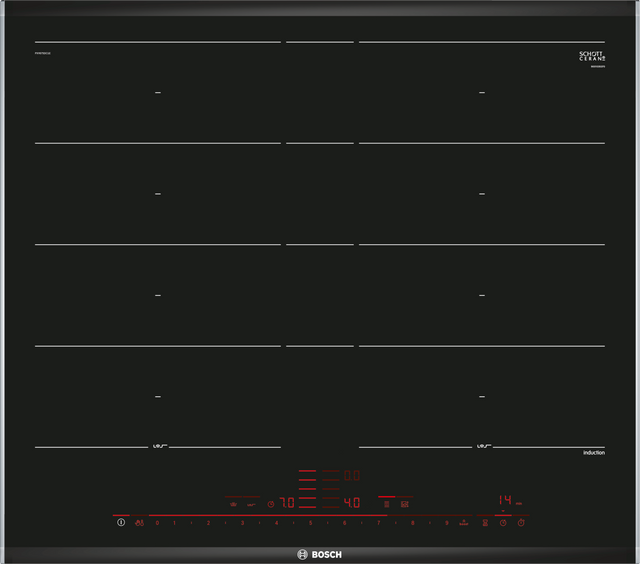
Task: Tap the 14 min timer display
Action: 506,501
